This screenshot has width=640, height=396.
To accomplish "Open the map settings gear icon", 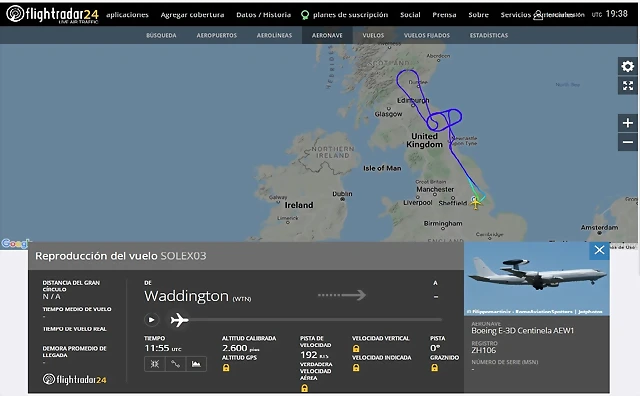I will pyautogui.click(x=628, y=66).
